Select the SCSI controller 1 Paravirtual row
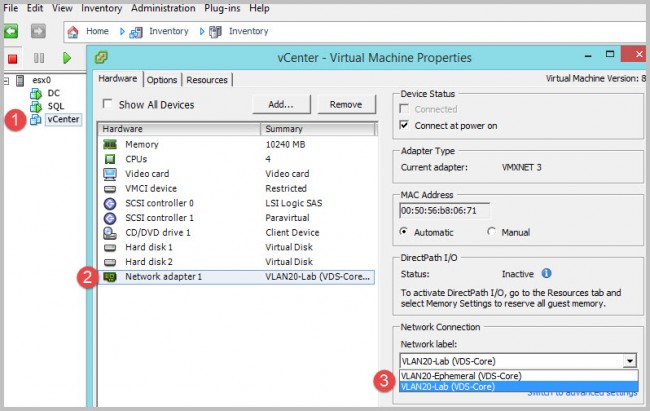The image size is (650, 411). tap(236, 218)
